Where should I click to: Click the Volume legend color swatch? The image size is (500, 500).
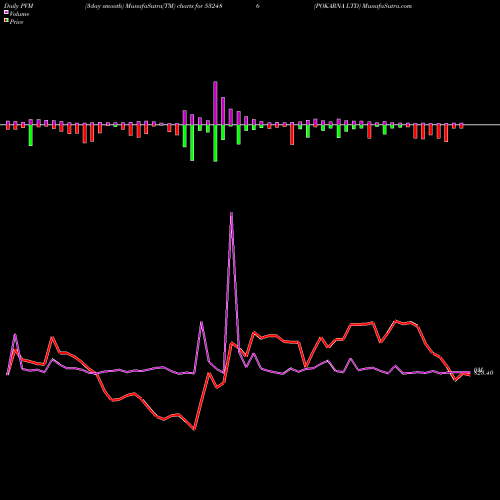(6, 13)
